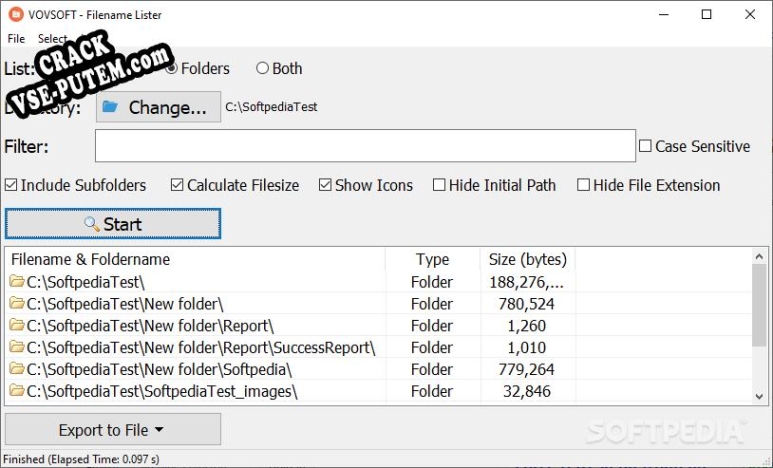Screen dimensions: 773x468
Task: Open the Select menu
Action: click(52, 38)
